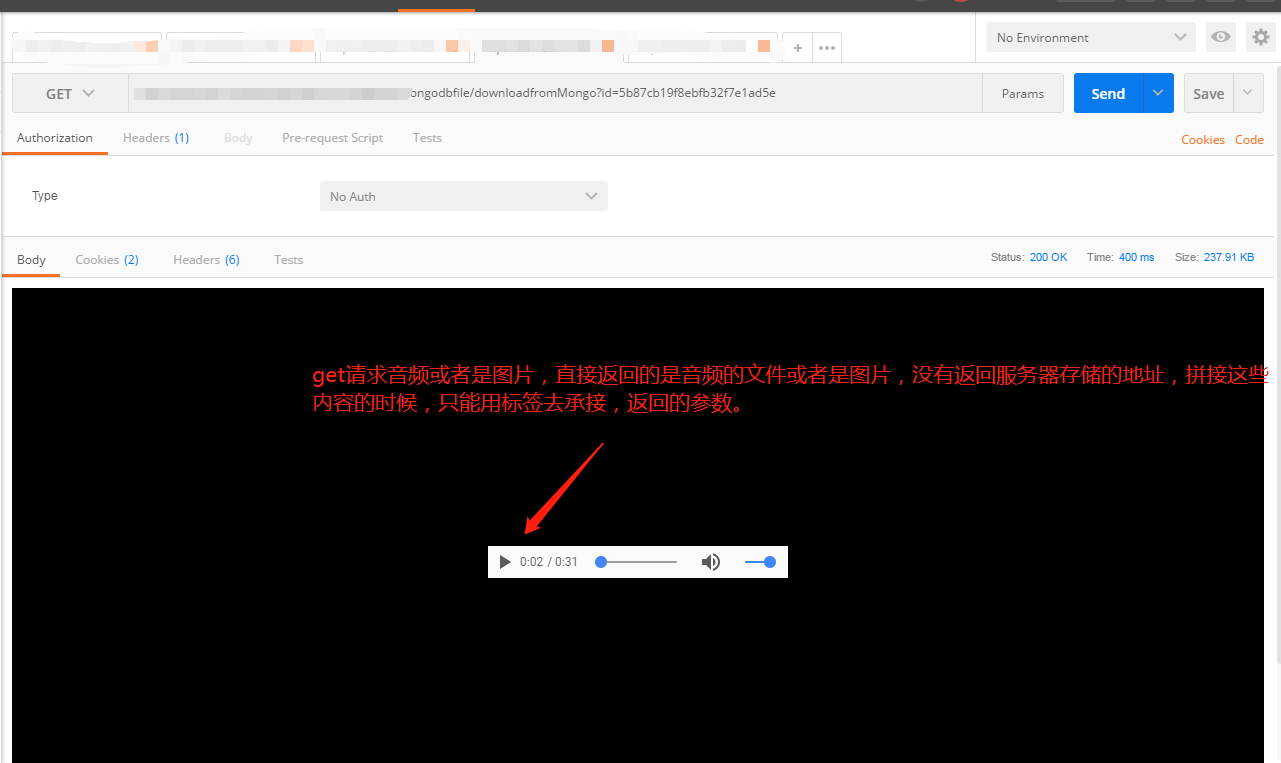Image resolution: width=1281 pixels, height=763 pixels.
Task: Open the Pre-request Script tab
Action: [x=333, y=138]
